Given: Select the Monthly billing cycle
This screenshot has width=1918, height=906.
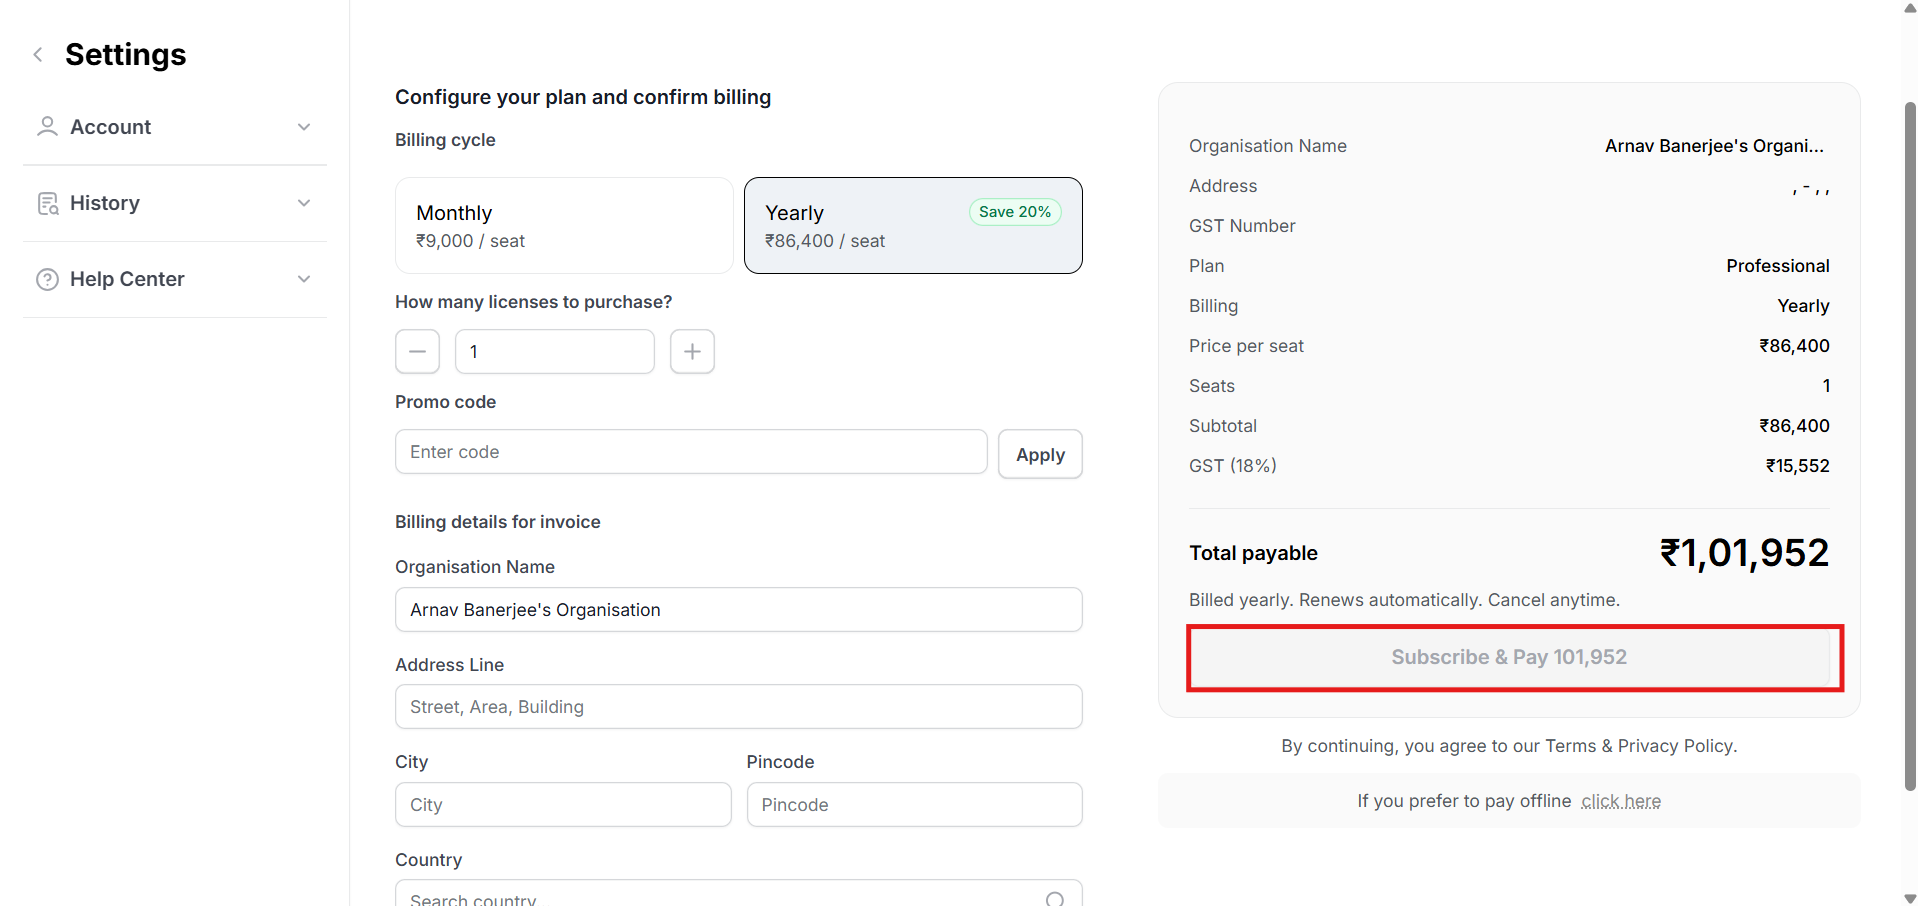Looking at the screenshot, I should coord(564,226).
